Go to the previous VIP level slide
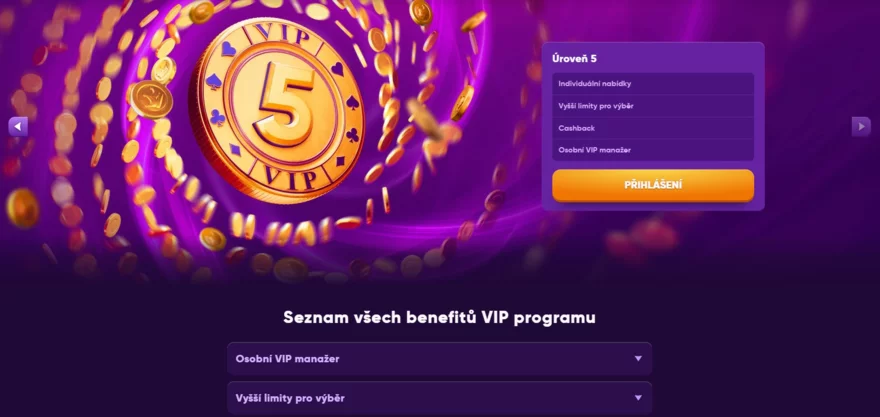 [18, 127]
